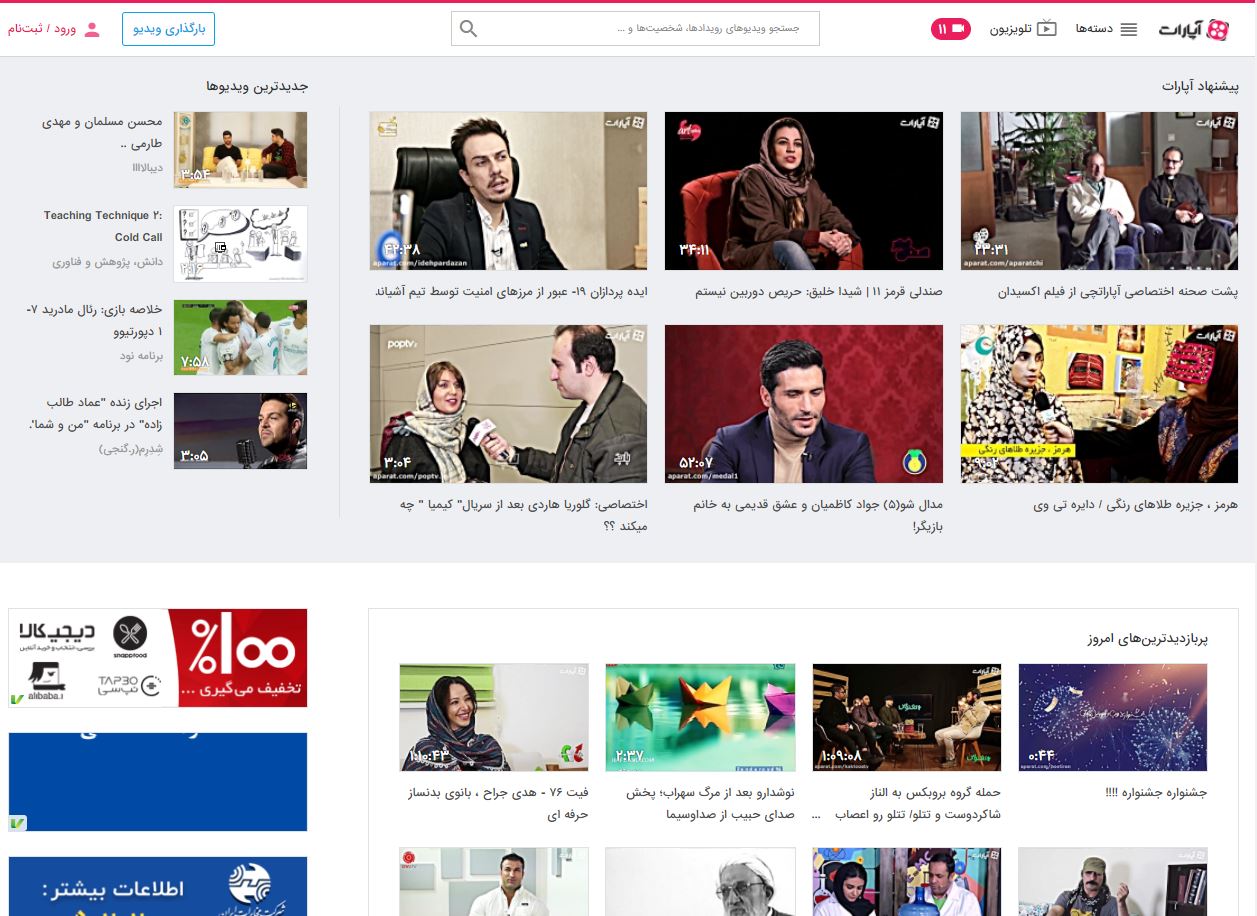The height and width of the screenshot is (916, 1257).
Task: Open thumbnail of نوشدارو بعد از مرگ سهراب
Action: (x=700, y=717)
